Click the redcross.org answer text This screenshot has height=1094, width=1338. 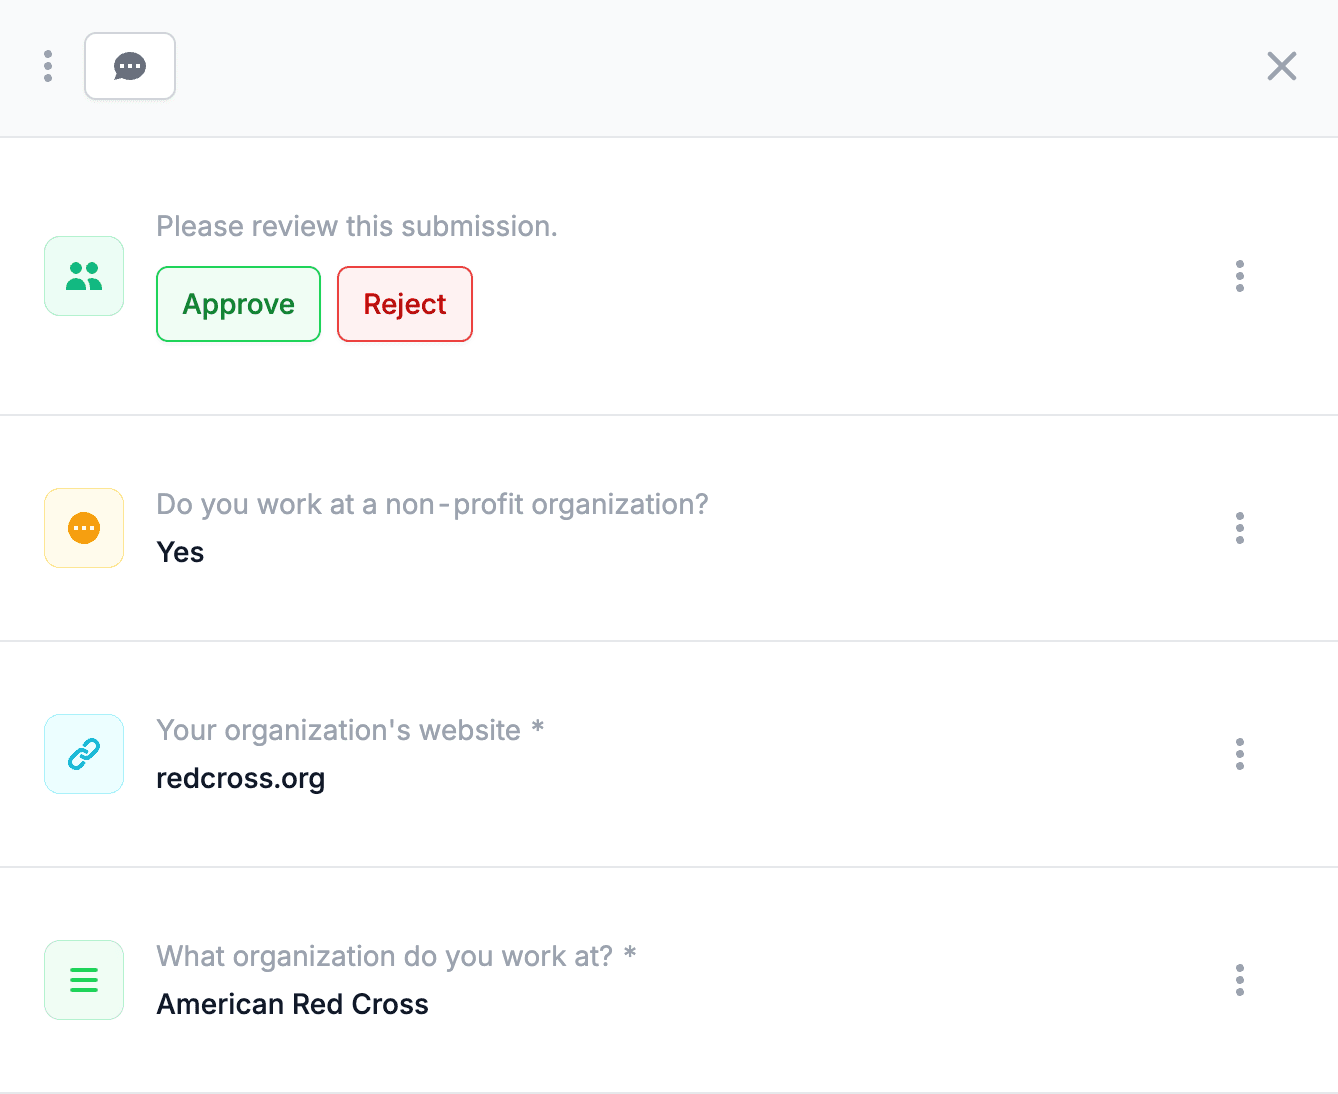240,778
